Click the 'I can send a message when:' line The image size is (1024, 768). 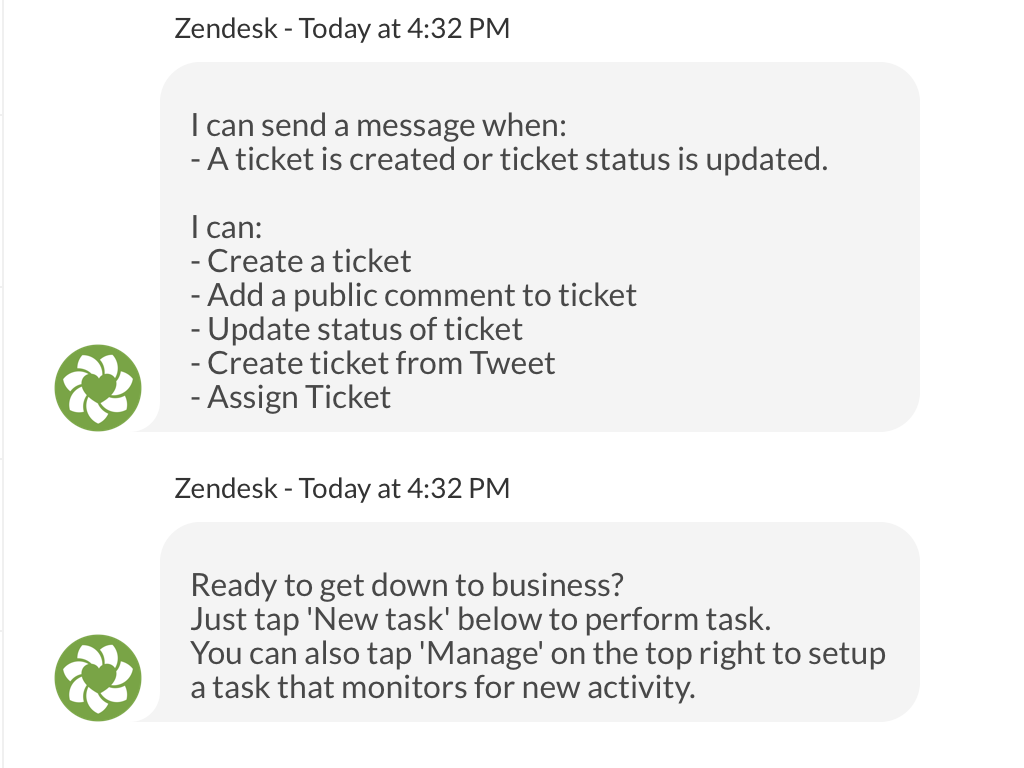pyautogui.click(x=378, y=126)
